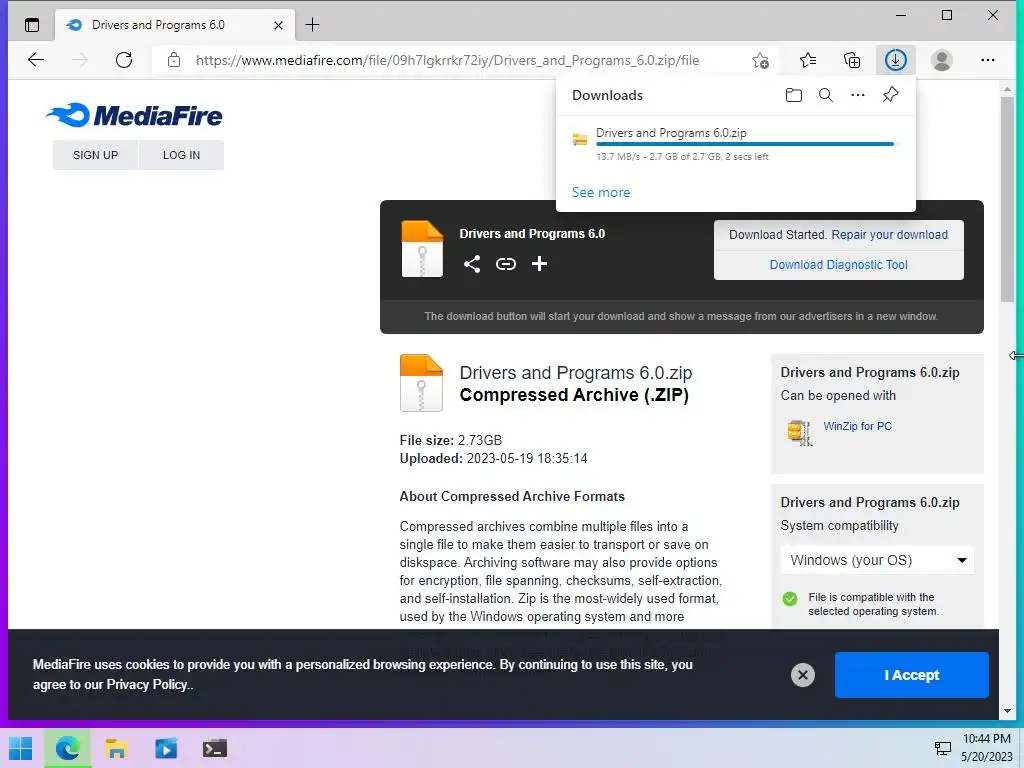Click the scrollbar down arrow
1024x768 pixels.
[1007, 711]
